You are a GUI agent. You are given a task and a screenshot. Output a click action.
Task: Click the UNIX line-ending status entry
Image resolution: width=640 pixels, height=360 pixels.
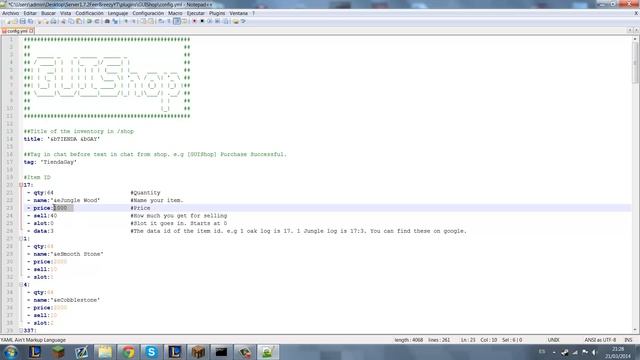(553, 340)
